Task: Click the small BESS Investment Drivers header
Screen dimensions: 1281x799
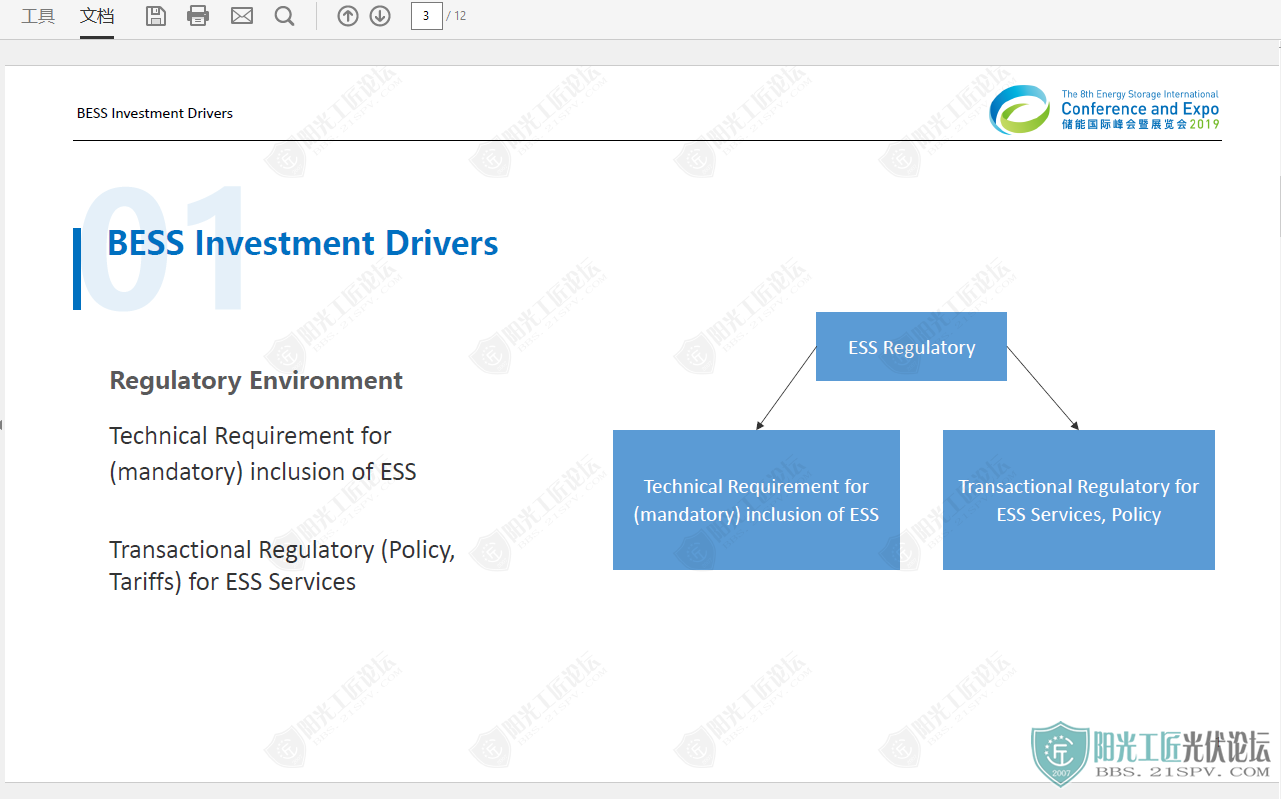Action: pyautogui.click(x=155, y=113)
